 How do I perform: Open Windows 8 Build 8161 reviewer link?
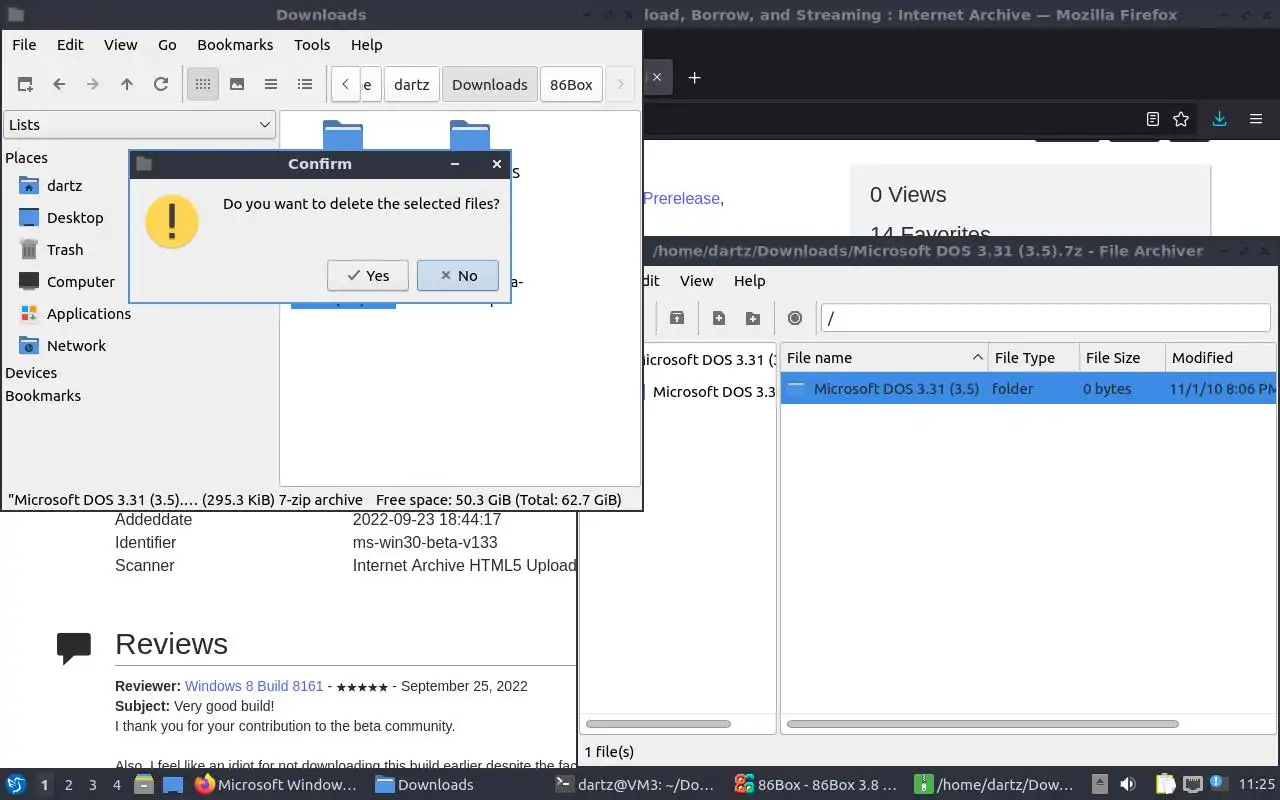254,686
